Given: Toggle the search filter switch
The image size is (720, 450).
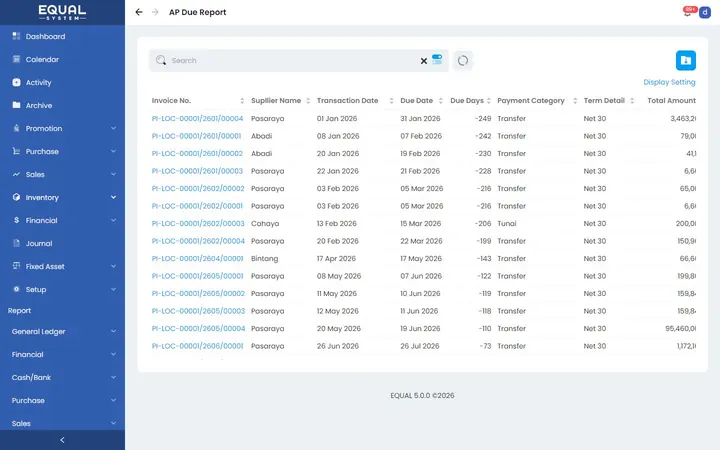Looking at the screenshot, I should (x=437, y=59).
